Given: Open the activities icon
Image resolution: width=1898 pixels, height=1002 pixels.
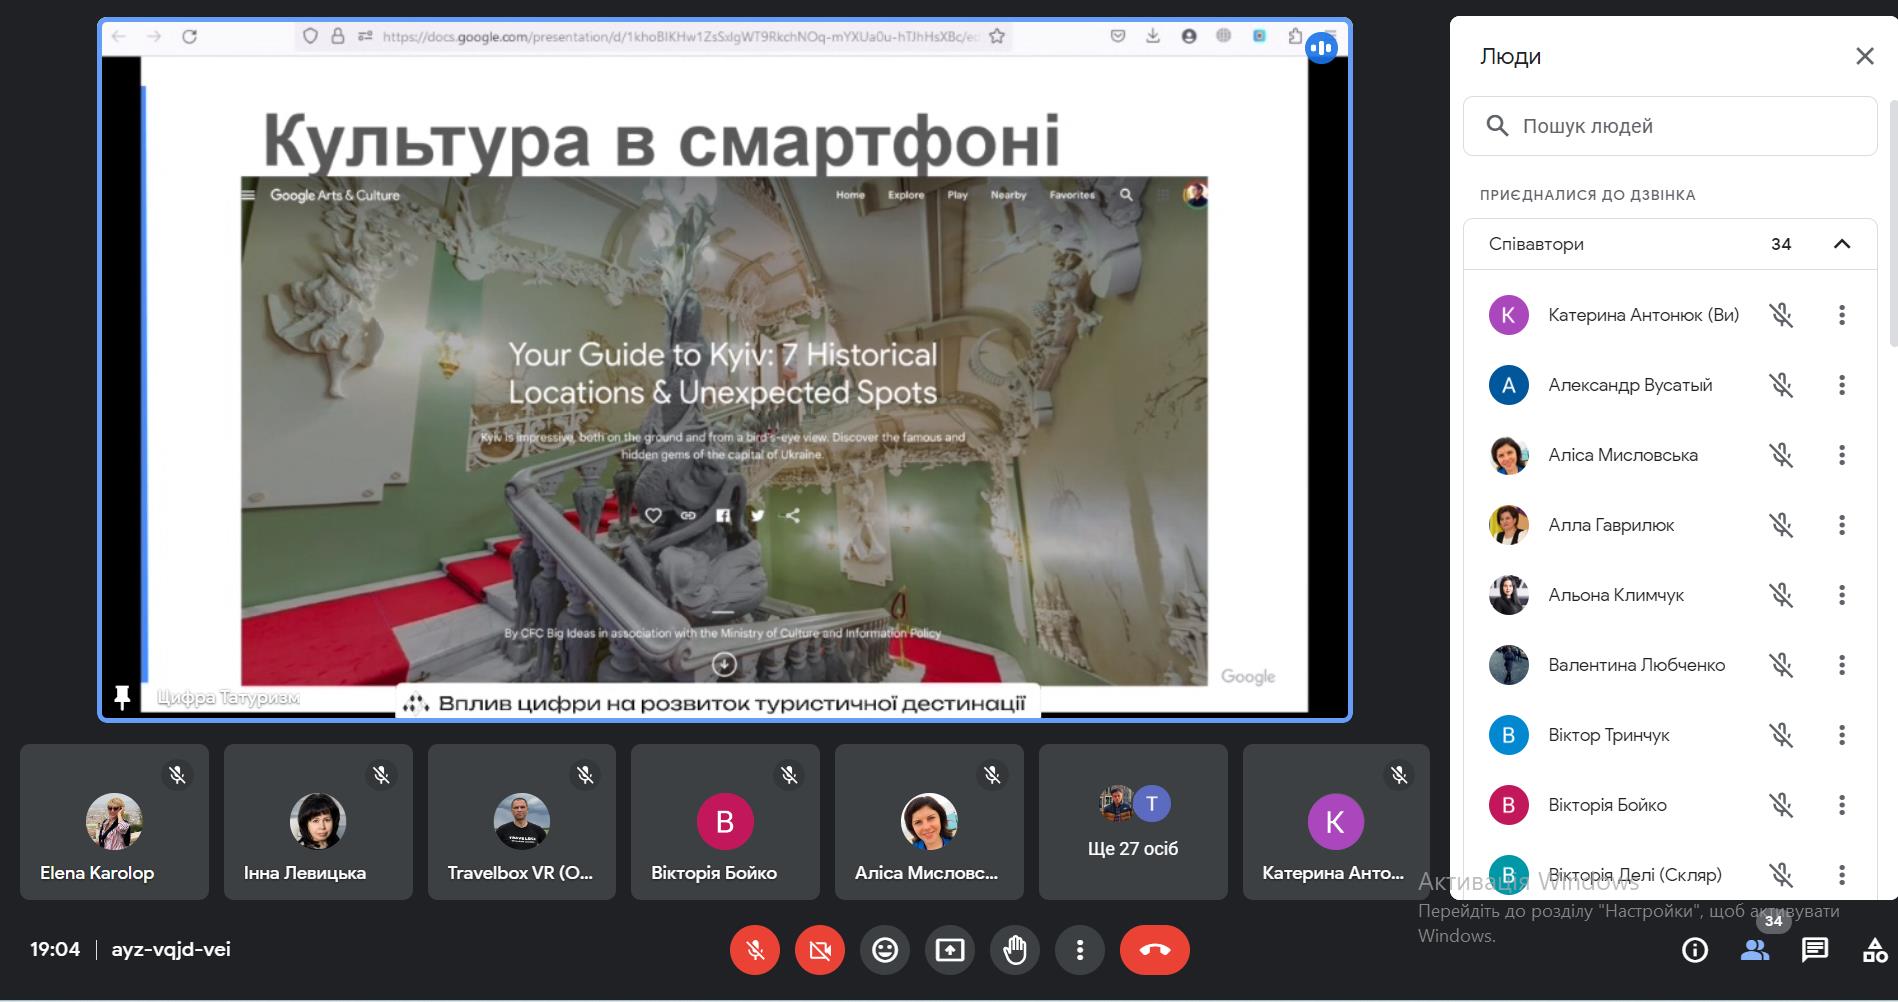Looking at the screenshot, I should pyautogui.click(x=1874, y=950).
